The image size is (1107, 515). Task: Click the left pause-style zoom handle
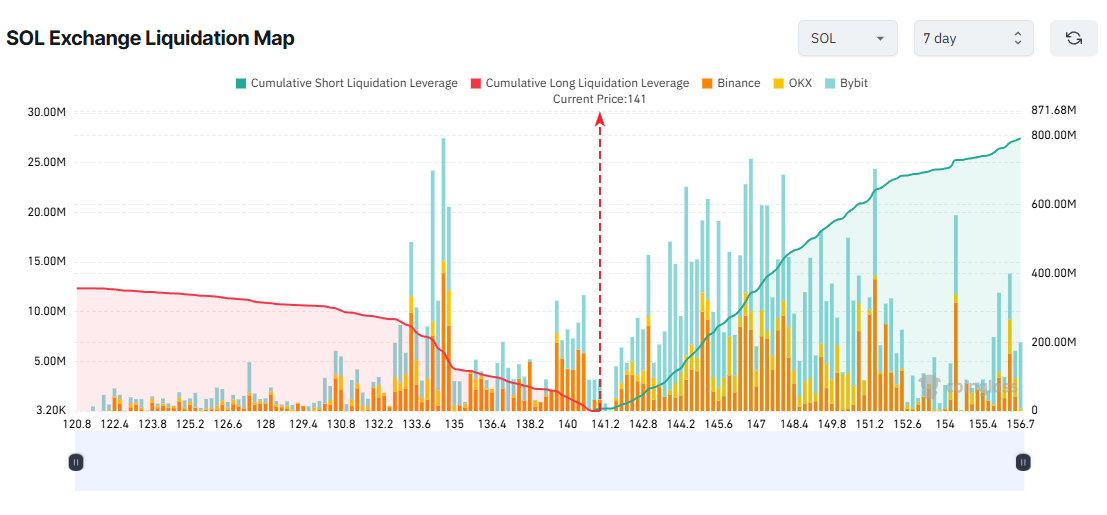[x=76, y=462]
